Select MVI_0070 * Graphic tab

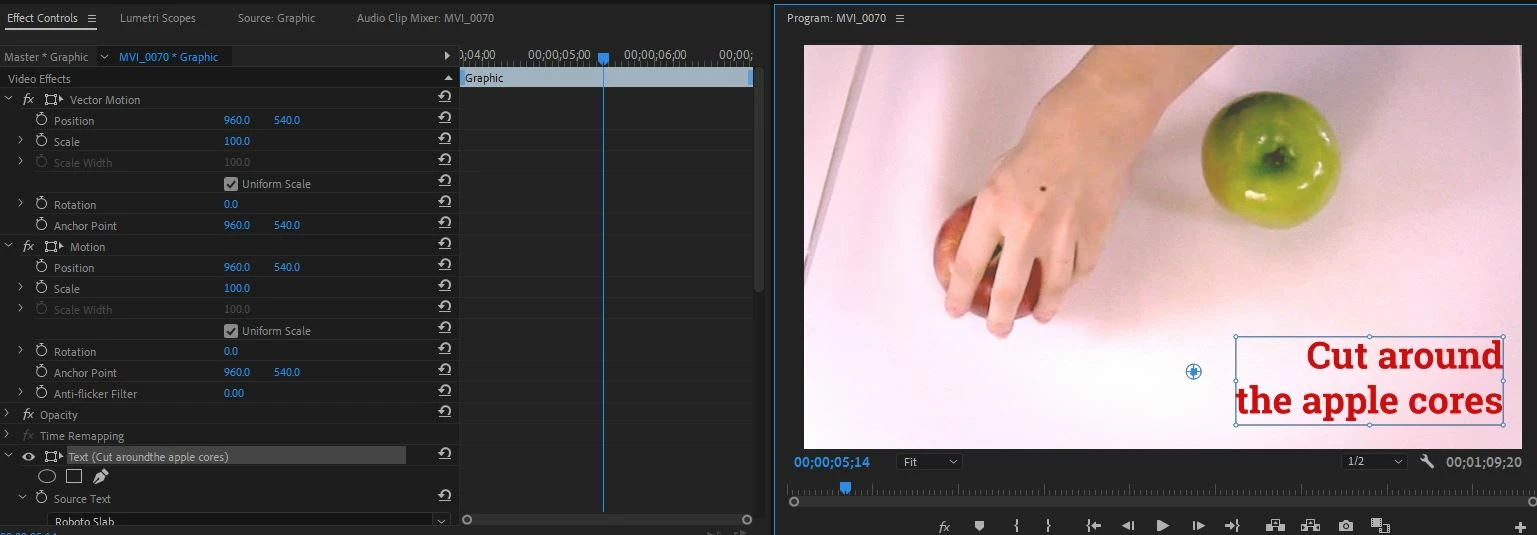pos(168,57)
